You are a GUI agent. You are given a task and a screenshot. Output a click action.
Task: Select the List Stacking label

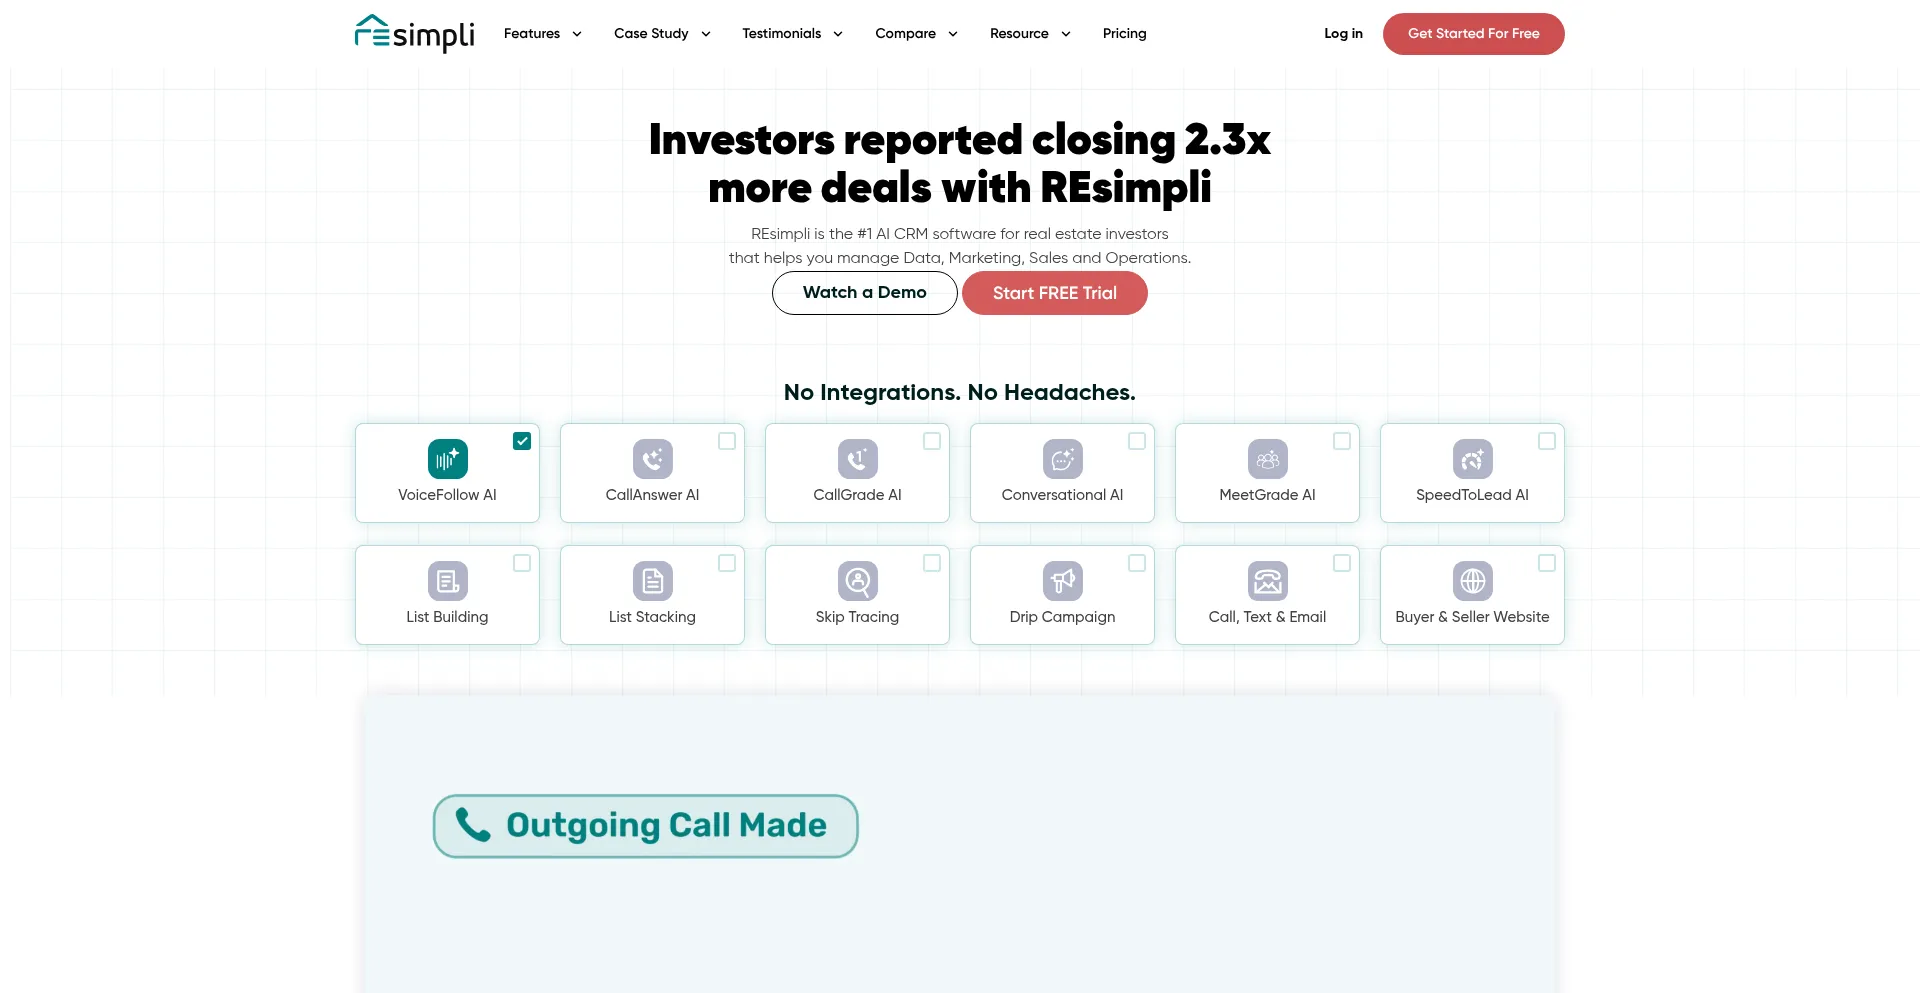tap(652, 617)
